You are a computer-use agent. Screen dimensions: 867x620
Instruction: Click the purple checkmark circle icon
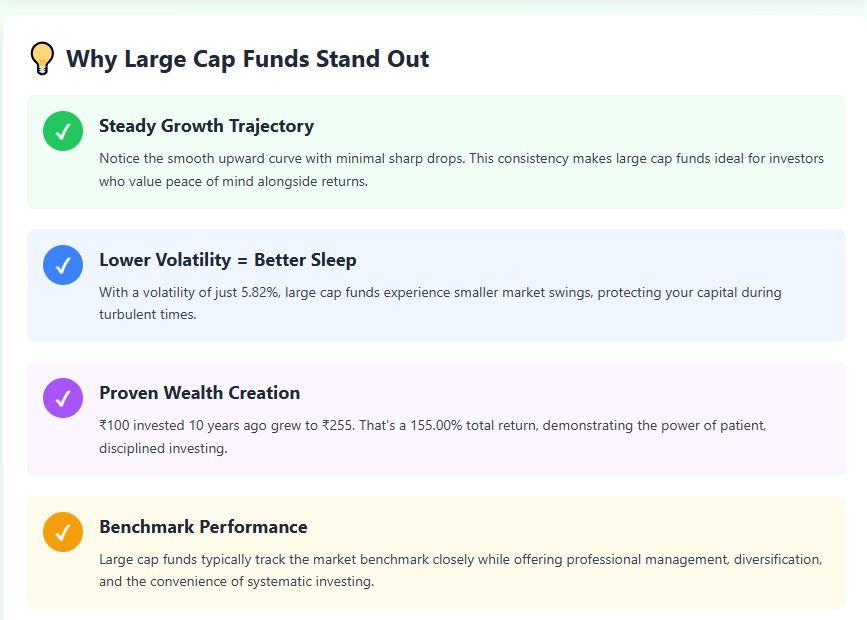pos(63,398)
